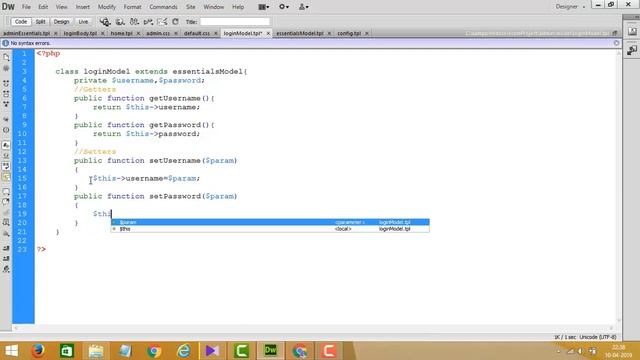This screenshot has height=360, width=640.
Task: Open Internet Explorer from the taskbar
Action: click(183, 351)
